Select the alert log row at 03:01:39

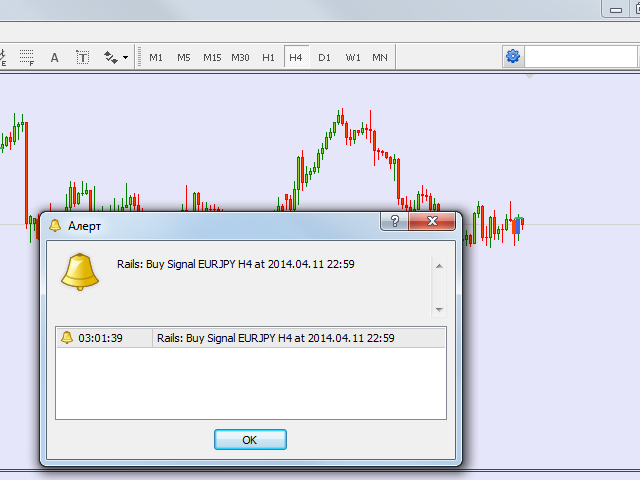pos(251,338)
